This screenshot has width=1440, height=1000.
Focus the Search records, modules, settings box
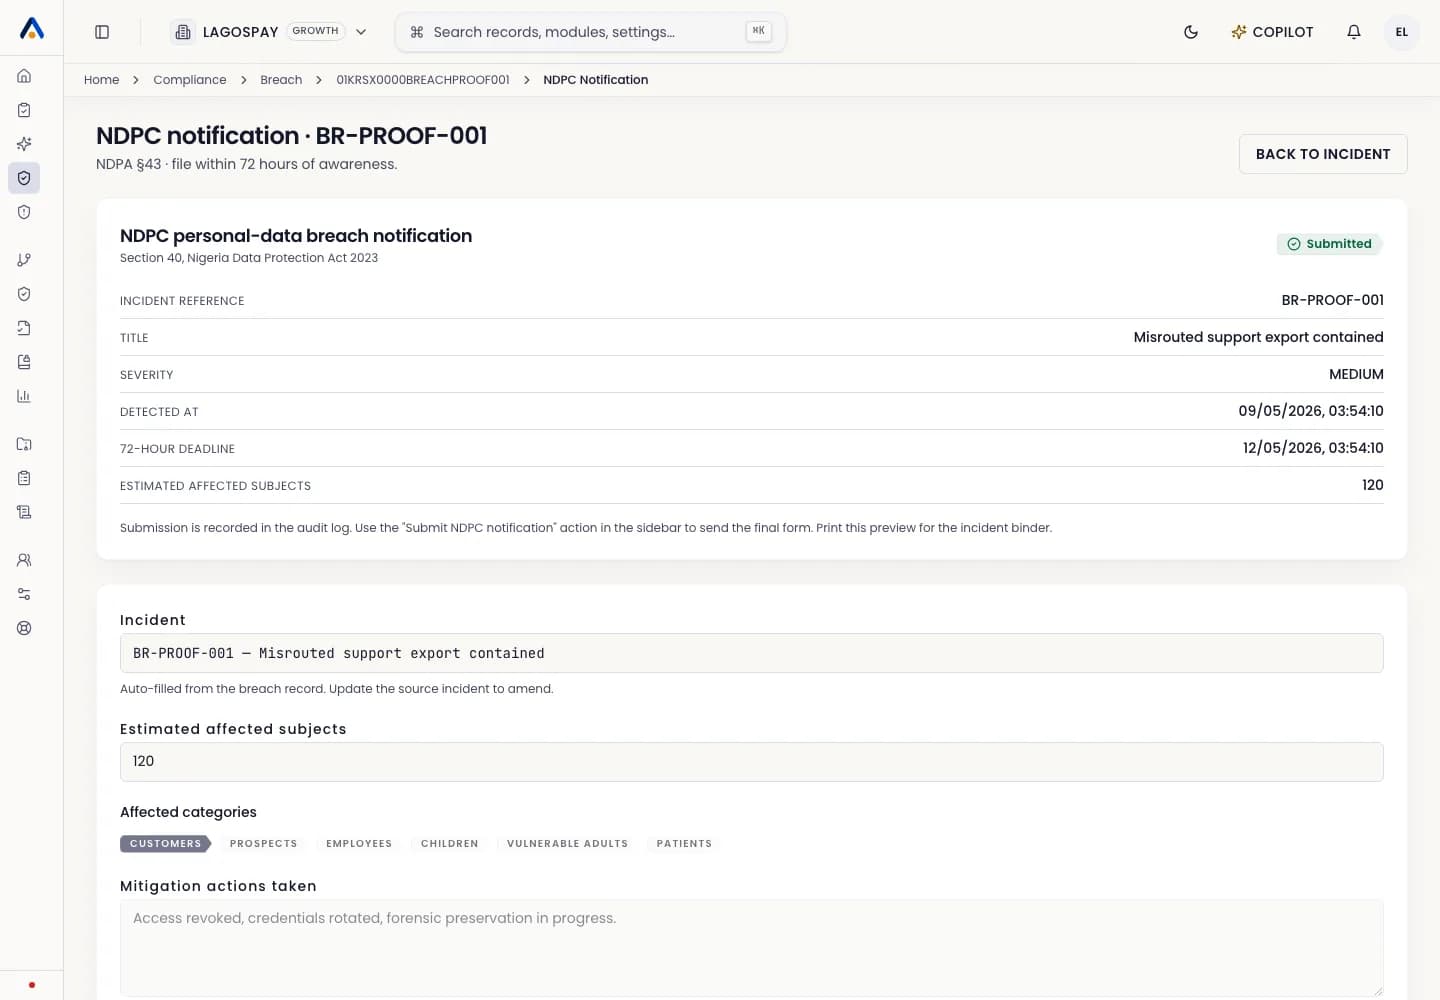coord(590,32)
